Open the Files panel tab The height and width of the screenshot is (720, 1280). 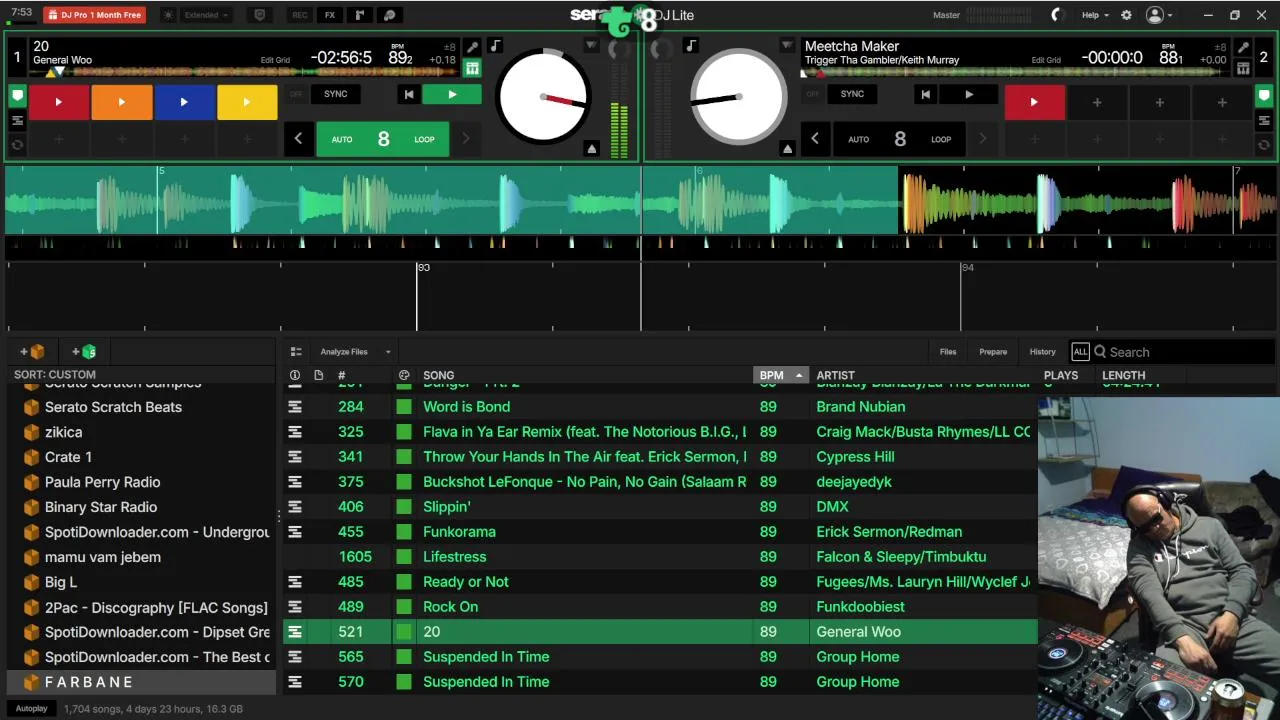coord(948,352)
